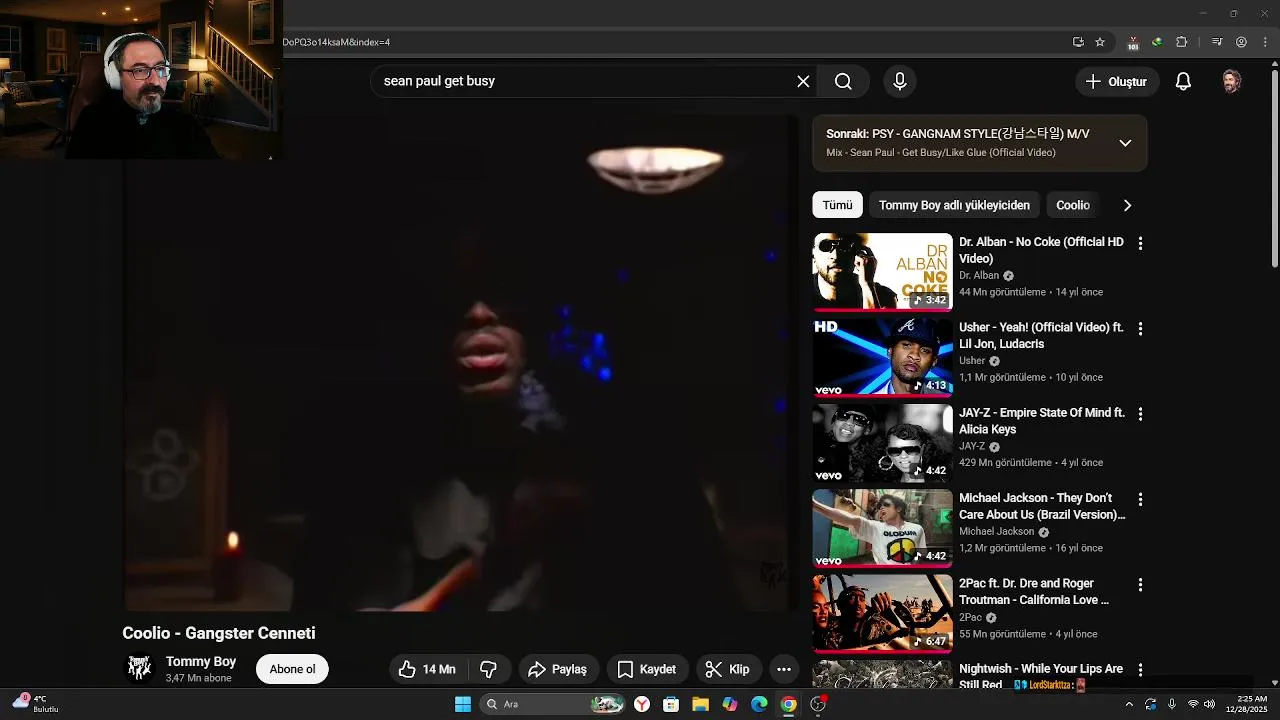Open microphone tray icon
The width and height of the screenshot is (1280, 720).
point(1172,704)
